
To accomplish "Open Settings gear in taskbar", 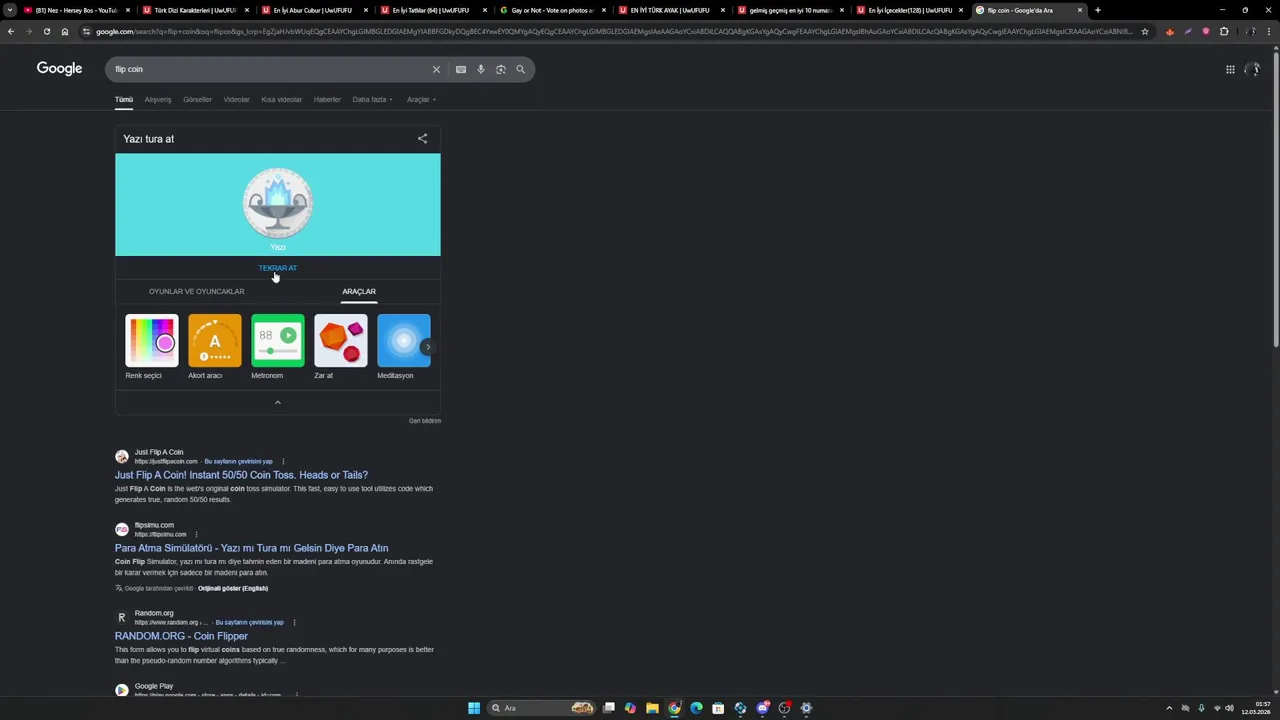I will (x=806, y=708).
